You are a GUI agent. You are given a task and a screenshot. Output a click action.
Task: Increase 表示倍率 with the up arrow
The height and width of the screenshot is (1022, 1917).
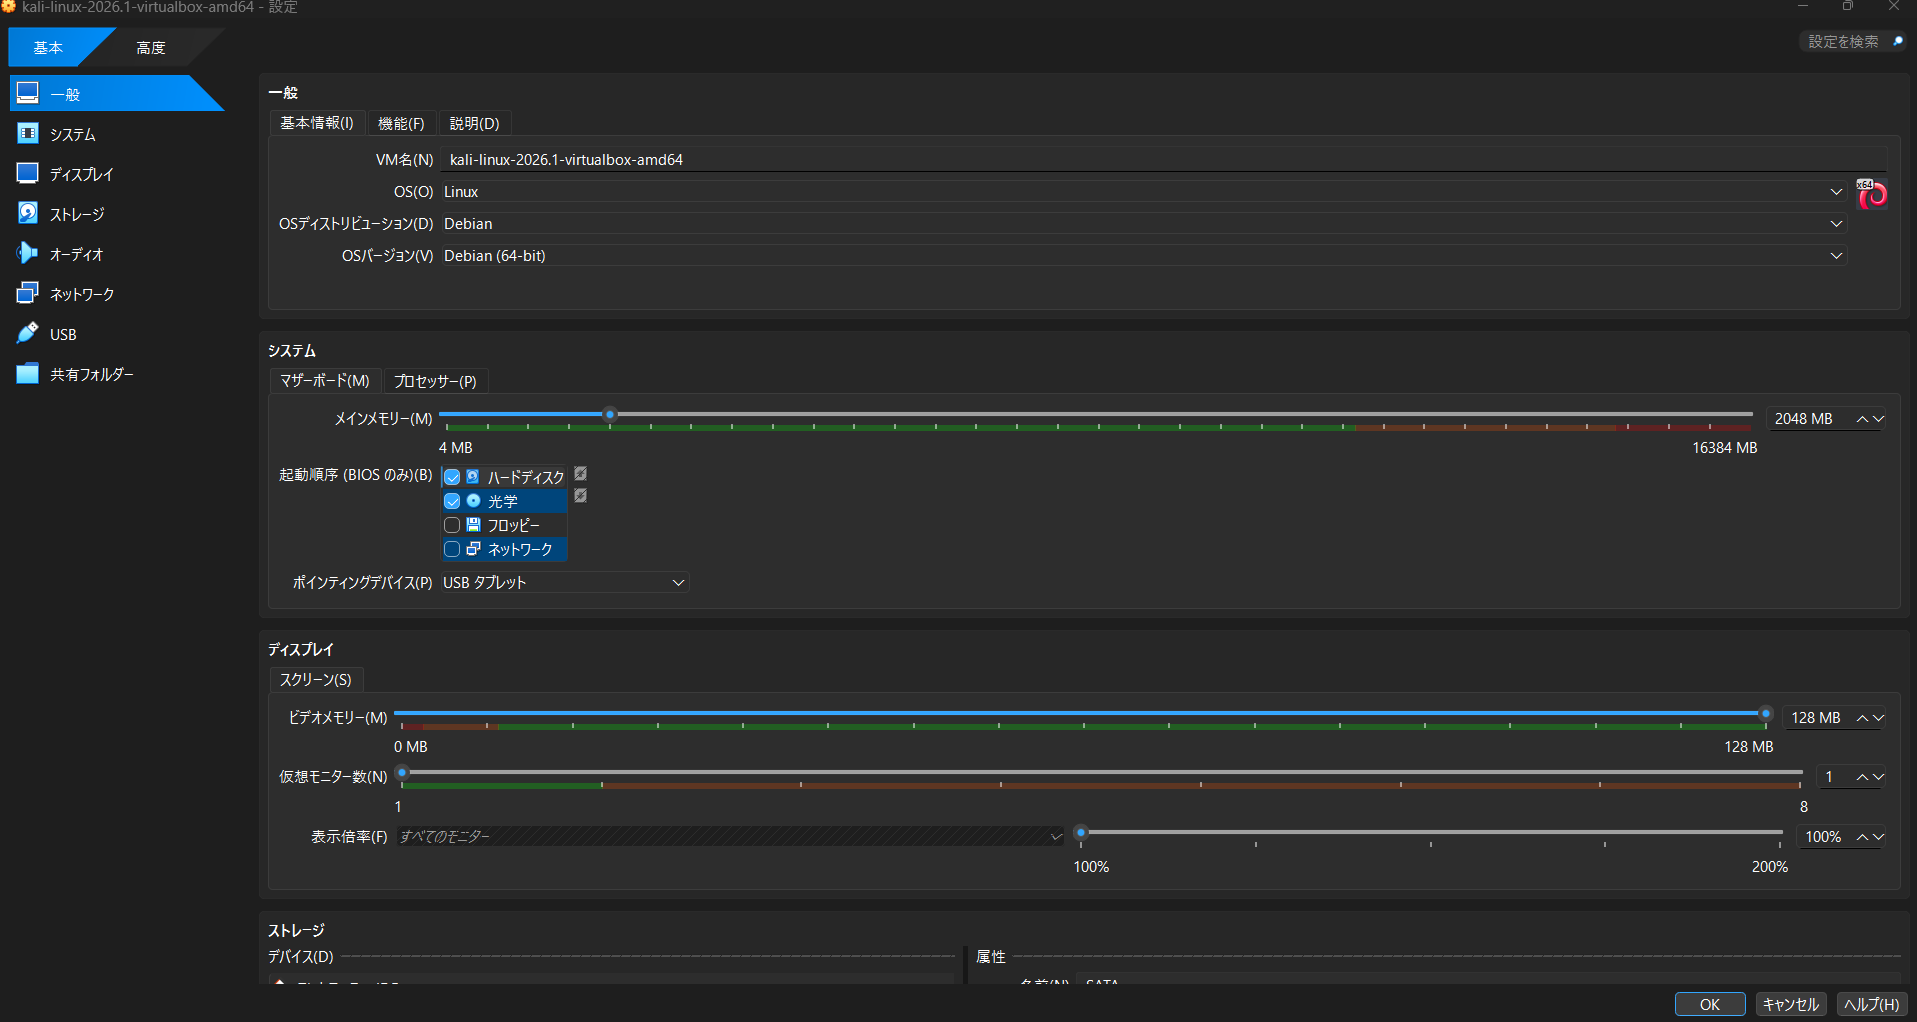coord(1862,837)
